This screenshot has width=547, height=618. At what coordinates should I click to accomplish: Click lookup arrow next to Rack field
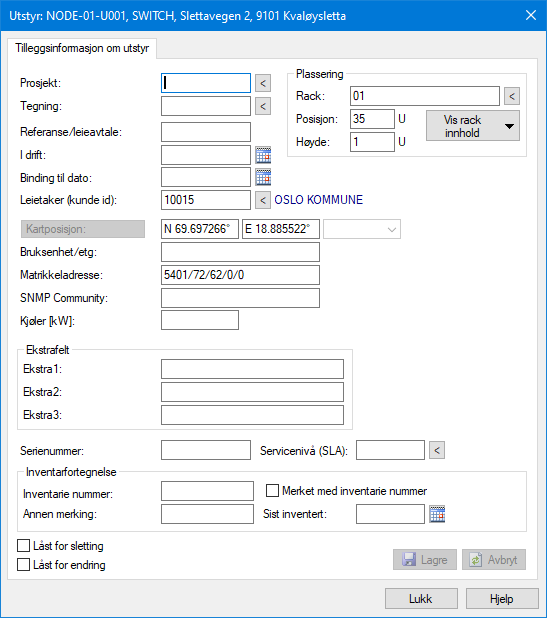[512, 96]
